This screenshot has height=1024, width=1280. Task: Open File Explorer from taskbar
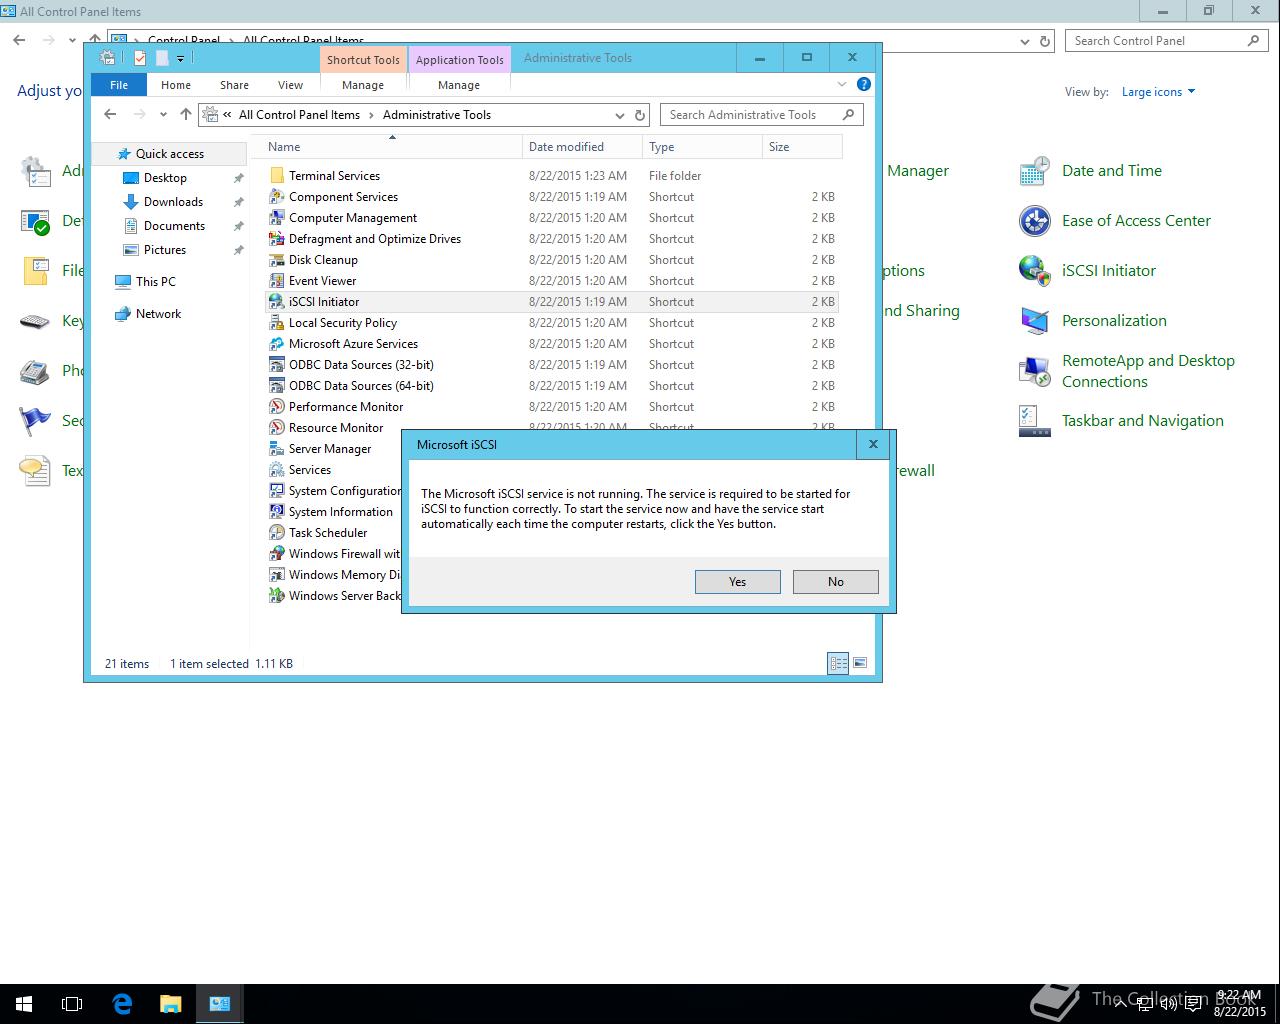171,1004
